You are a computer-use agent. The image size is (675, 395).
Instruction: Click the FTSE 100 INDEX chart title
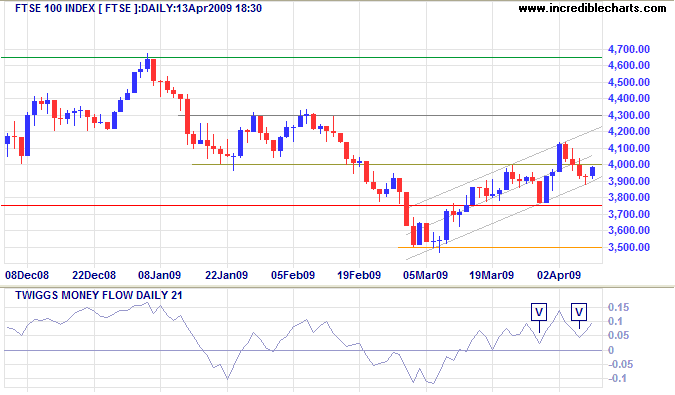(x=138, y=8)
